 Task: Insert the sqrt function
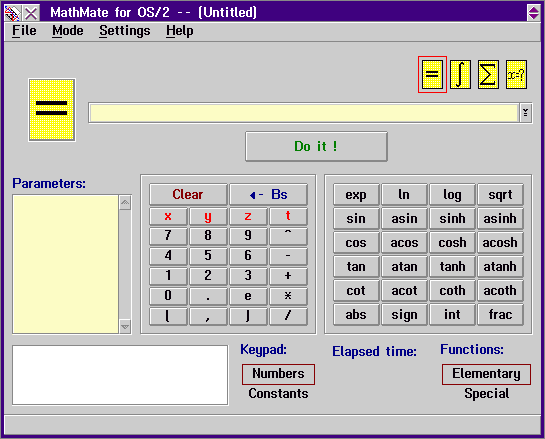pyautogui.click(x=500, y=194)
